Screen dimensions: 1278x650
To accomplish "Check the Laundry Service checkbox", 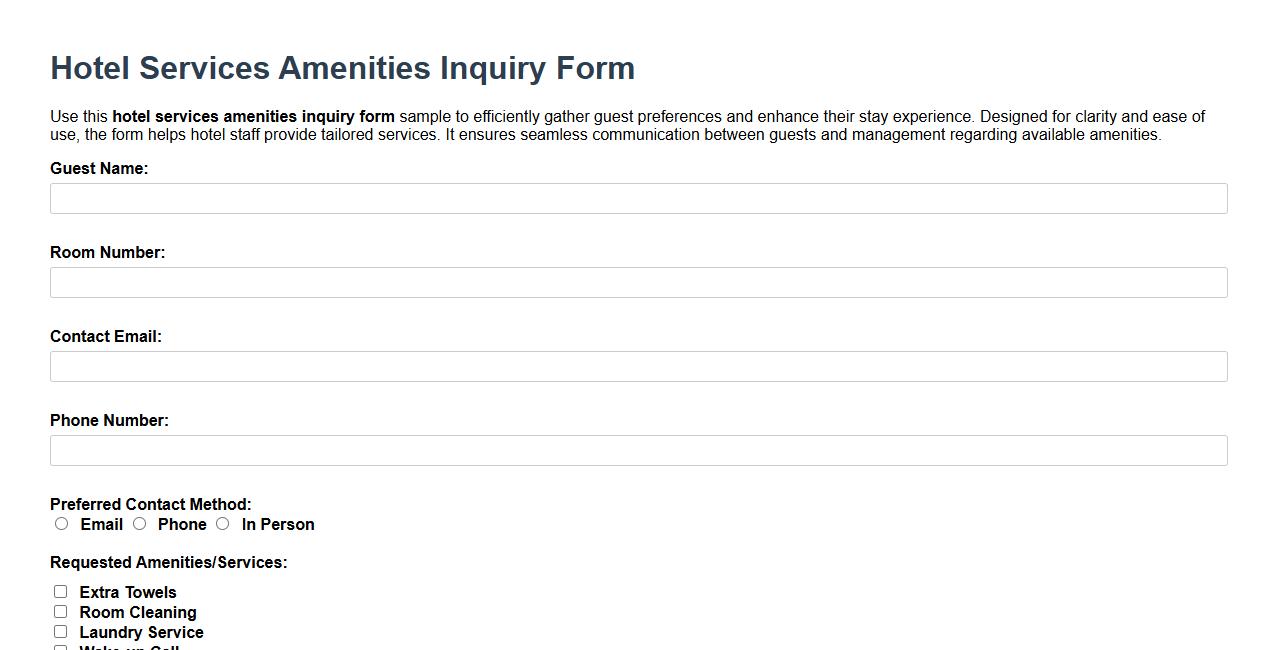I will [61, 631].
